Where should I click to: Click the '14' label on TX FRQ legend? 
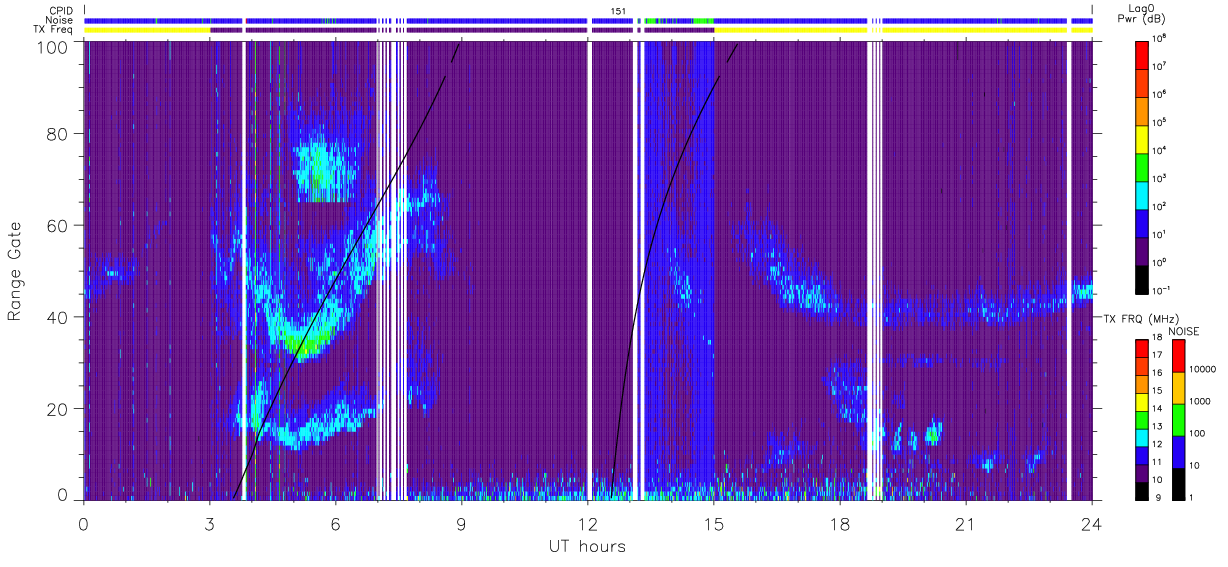point(1158,409)
